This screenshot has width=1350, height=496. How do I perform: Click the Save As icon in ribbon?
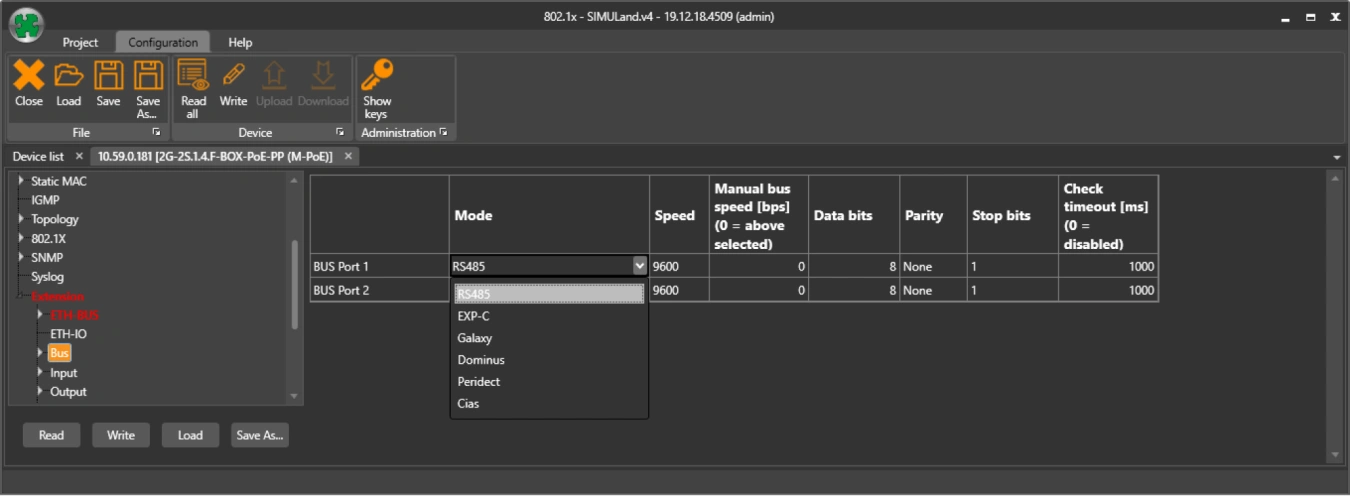pyautogui.click(x=148, y=76)
